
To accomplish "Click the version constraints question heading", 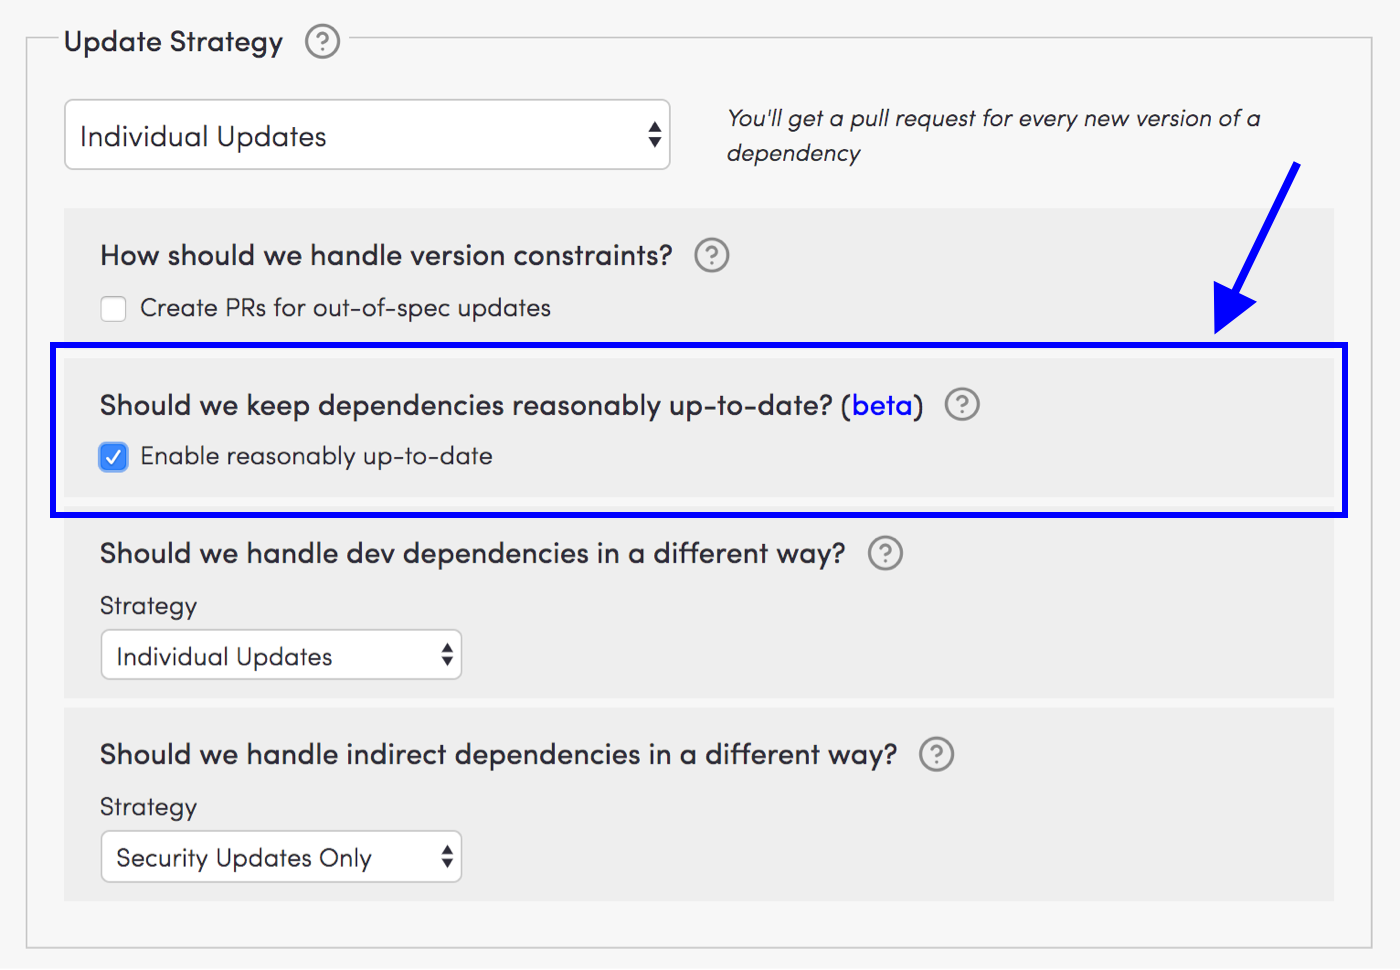I will pyautogui.click(x=386, y=255).
